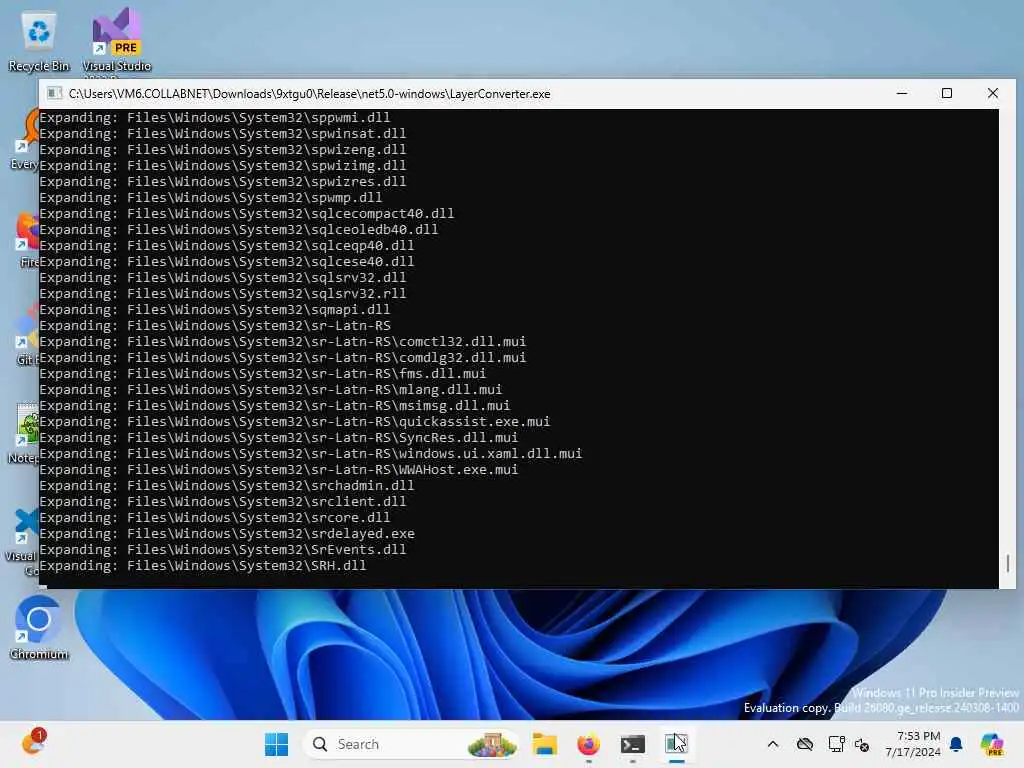Maximize the LayerConverter console window
The width and height of the screenshot is (1024, 768).
(947, 93)
